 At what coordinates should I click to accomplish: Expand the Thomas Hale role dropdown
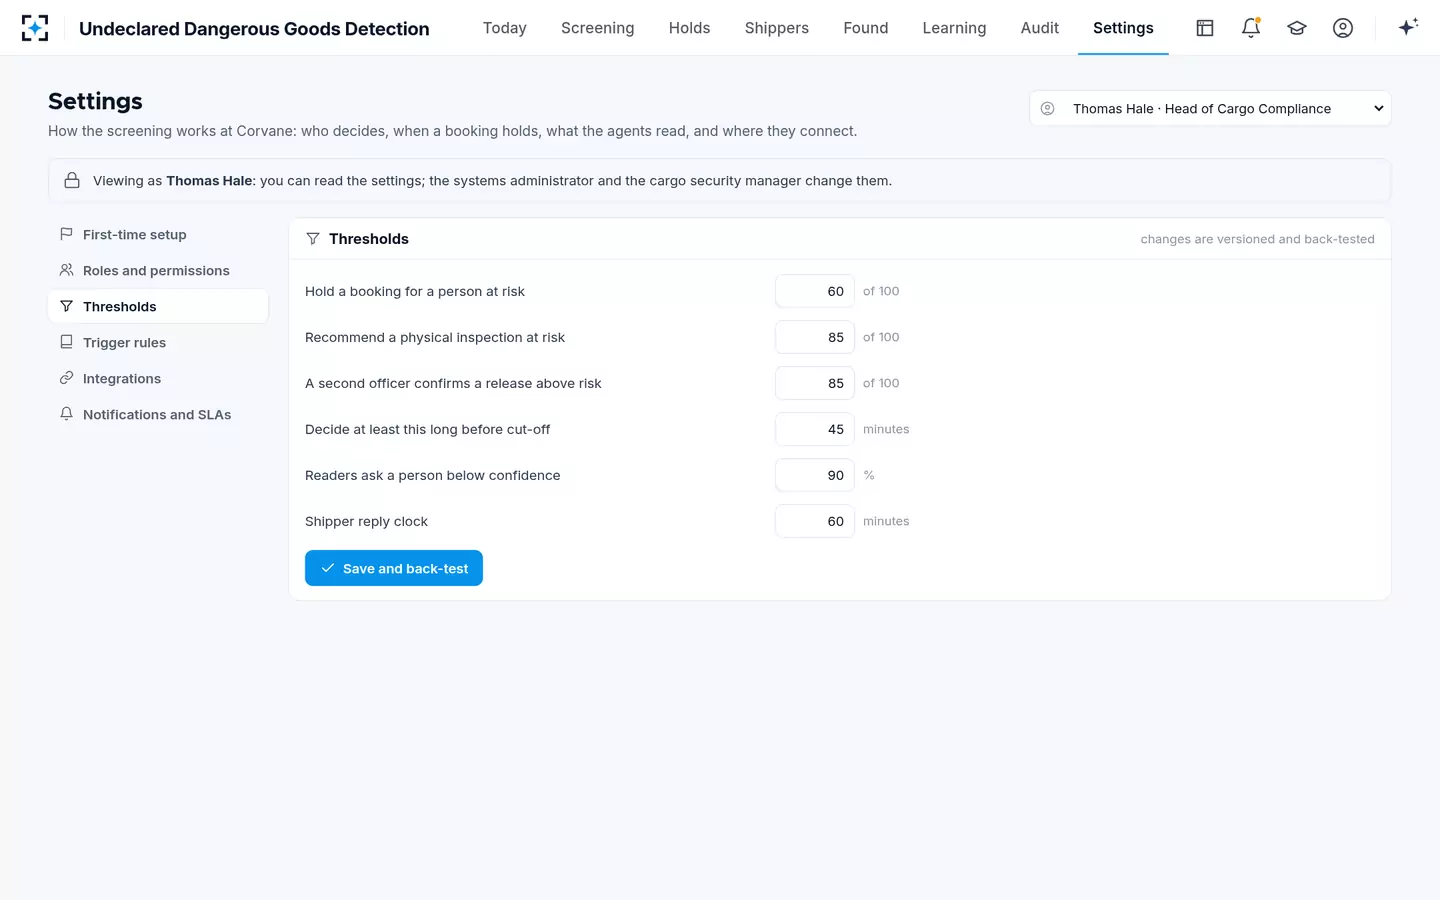[x=1210, y=108]
